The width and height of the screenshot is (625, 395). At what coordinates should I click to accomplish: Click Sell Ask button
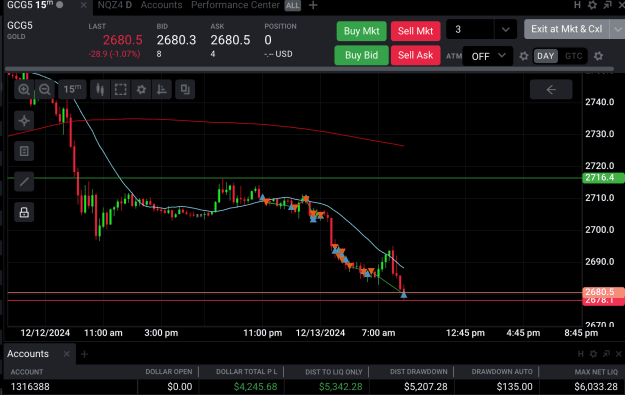(x=415, y=55)
